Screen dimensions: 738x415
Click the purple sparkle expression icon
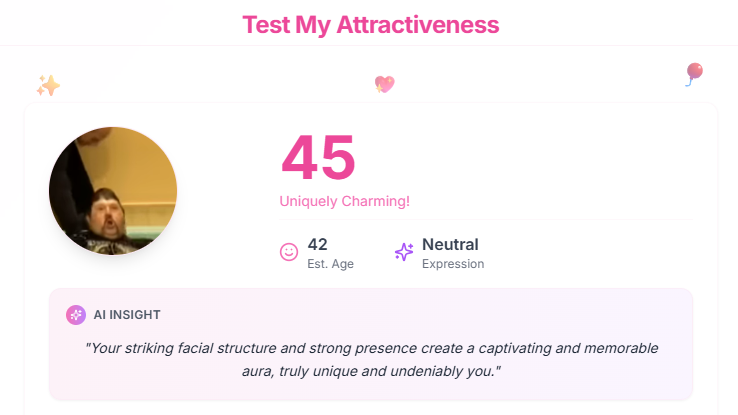coord(404,253)
